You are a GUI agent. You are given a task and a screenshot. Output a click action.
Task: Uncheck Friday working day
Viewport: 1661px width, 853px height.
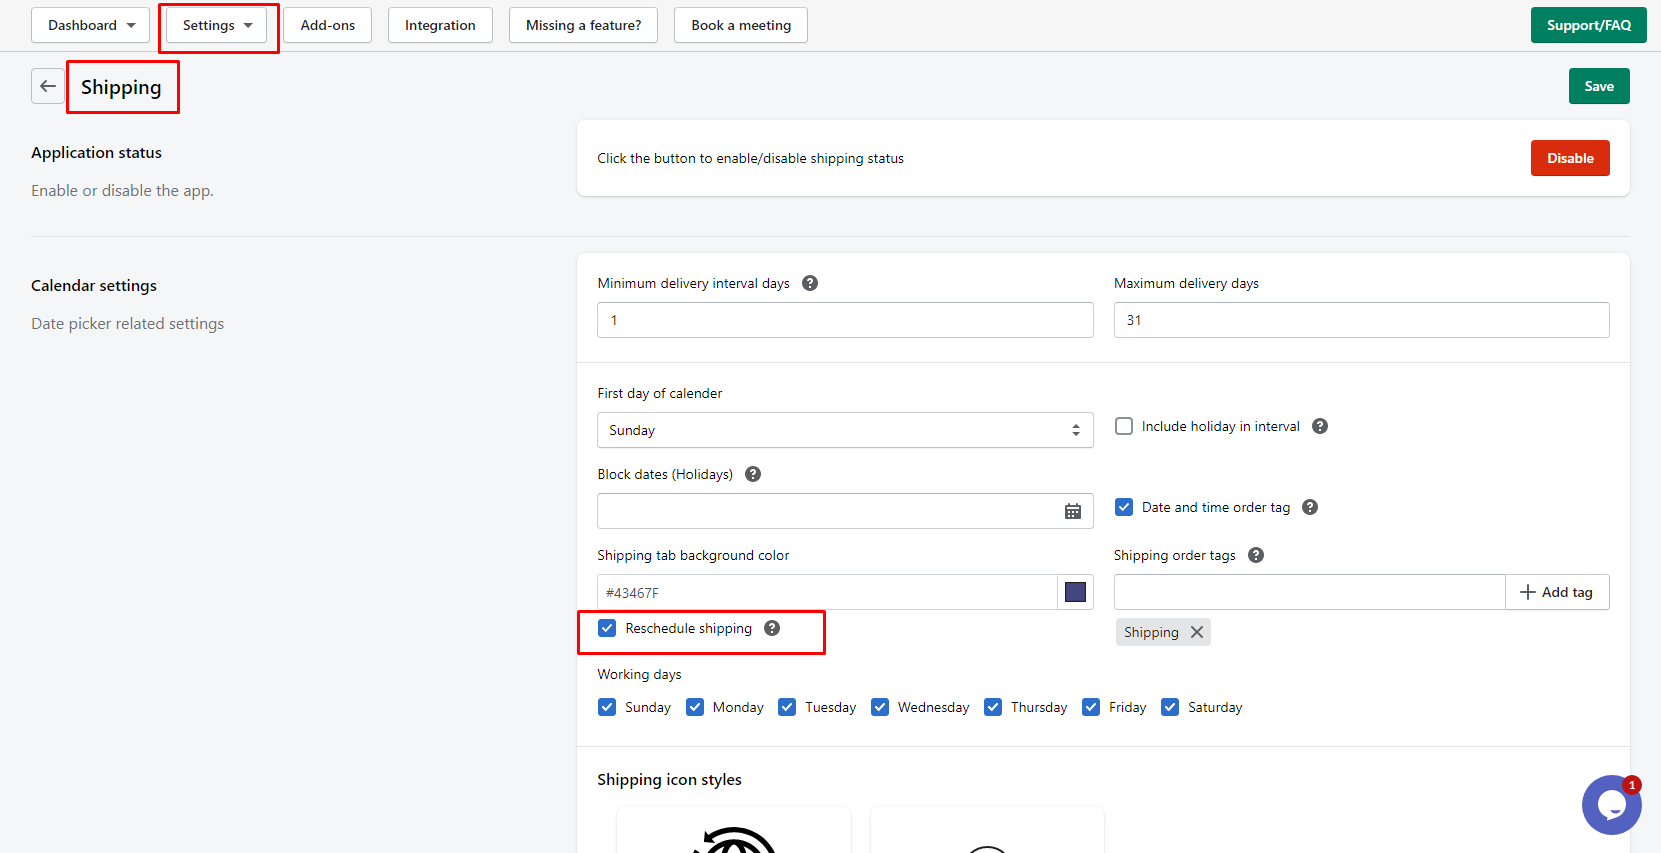coord(1091,707)
